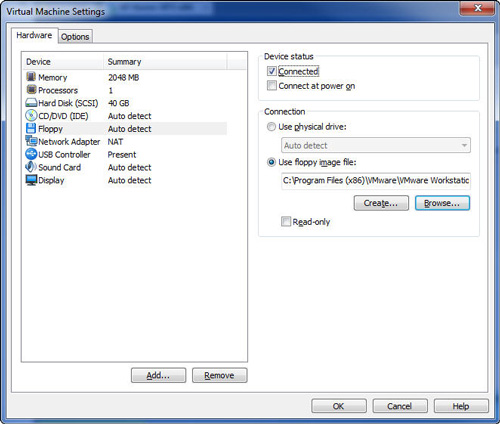Select the Sound Card speaker icon
Image resolution: width=500 pixels, height=424 pixels.
[31, 167]
